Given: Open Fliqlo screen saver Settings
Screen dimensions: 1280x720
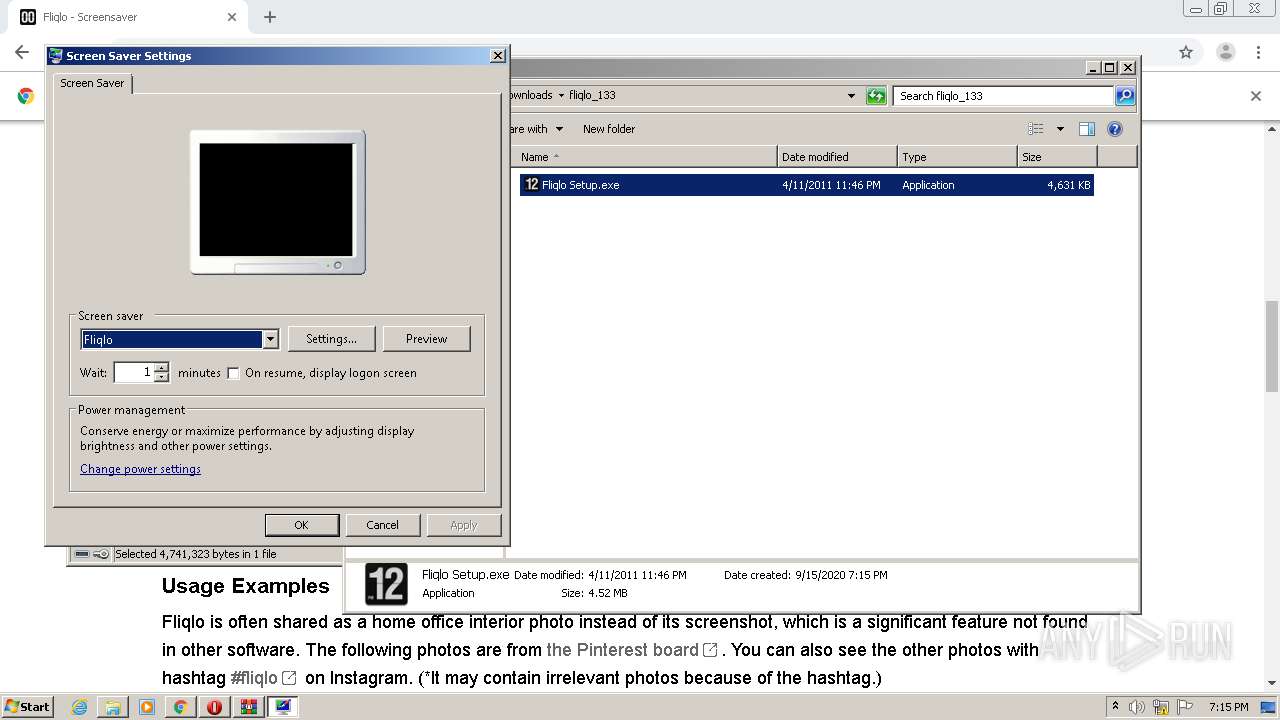Looking at the screenshot, I should [331, 339].
